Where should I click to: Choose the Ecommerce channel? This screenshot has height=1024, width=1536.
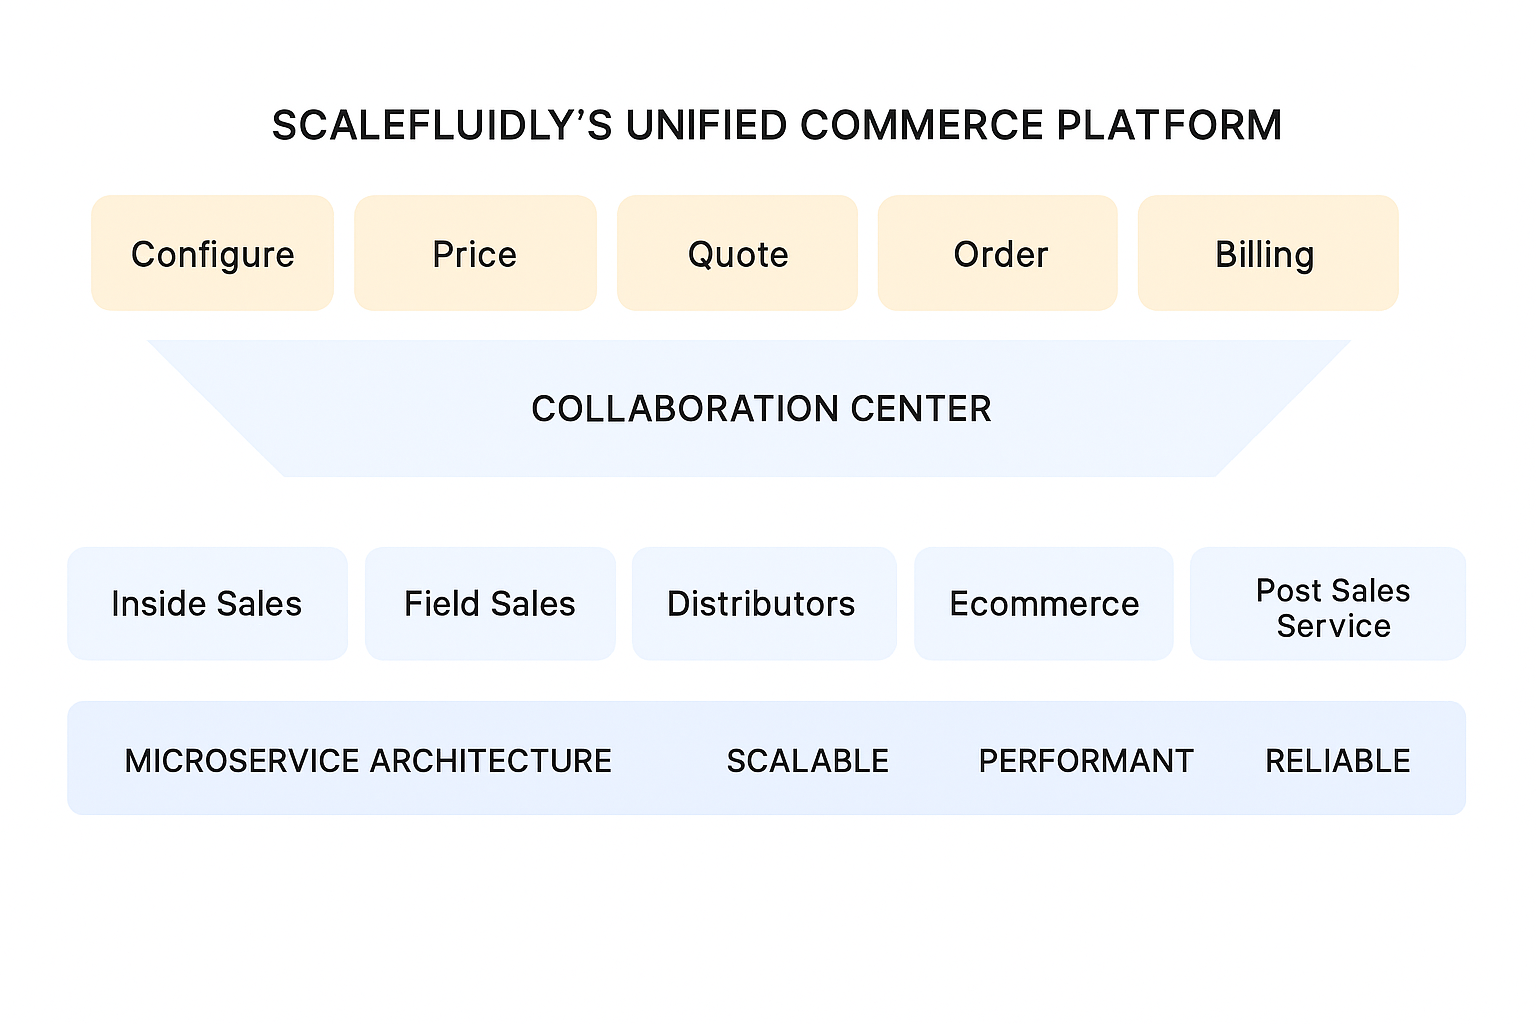click(x=1044, y=604)
